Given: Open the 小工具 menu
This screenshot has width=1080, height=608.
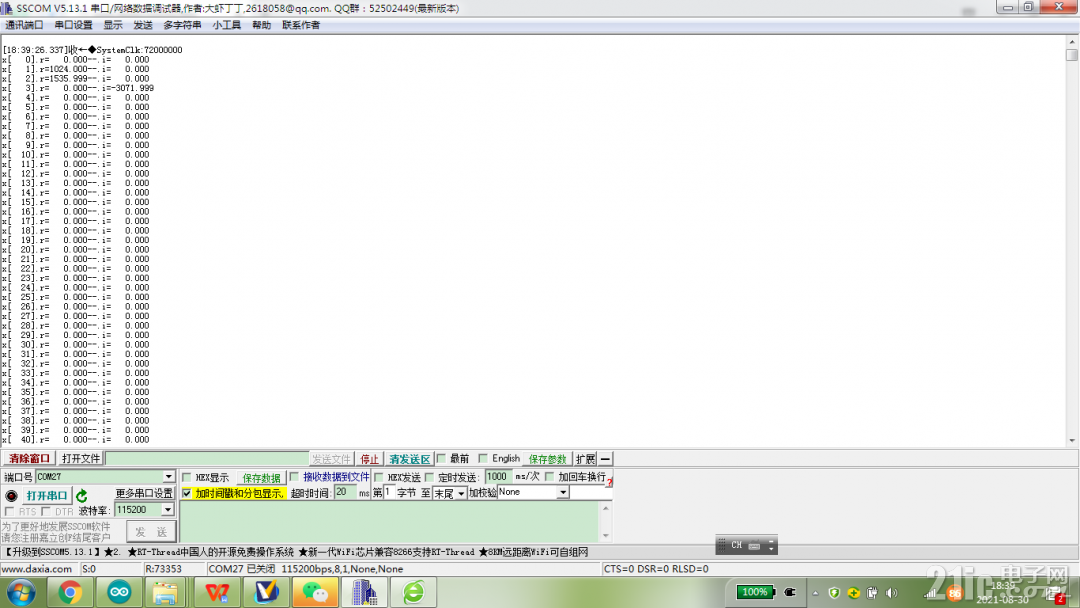Looking at the screenshot, I should click(x=227, y=25).
